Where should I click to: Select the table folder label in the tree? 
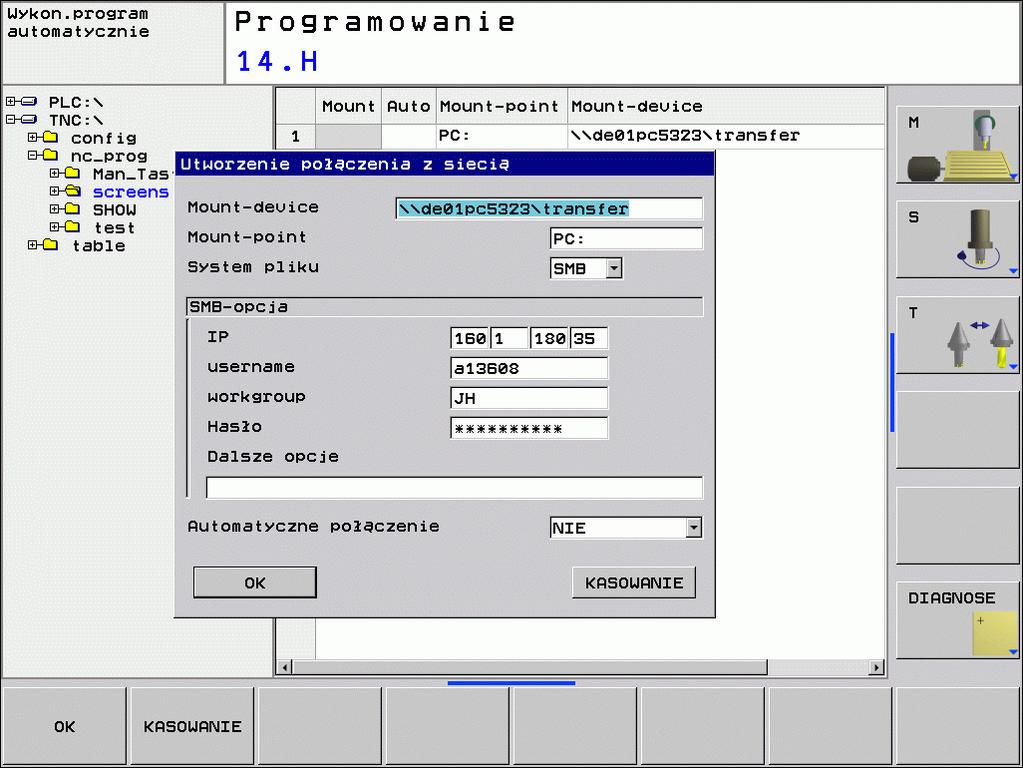pos(99,246)
